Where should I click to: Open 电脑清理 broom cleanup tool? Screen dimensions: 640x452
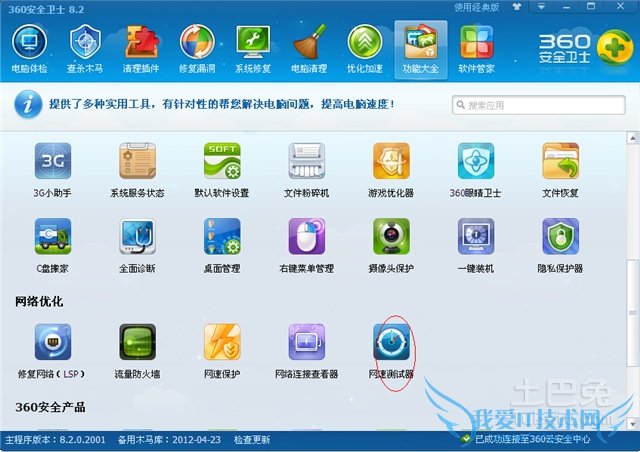309,49
